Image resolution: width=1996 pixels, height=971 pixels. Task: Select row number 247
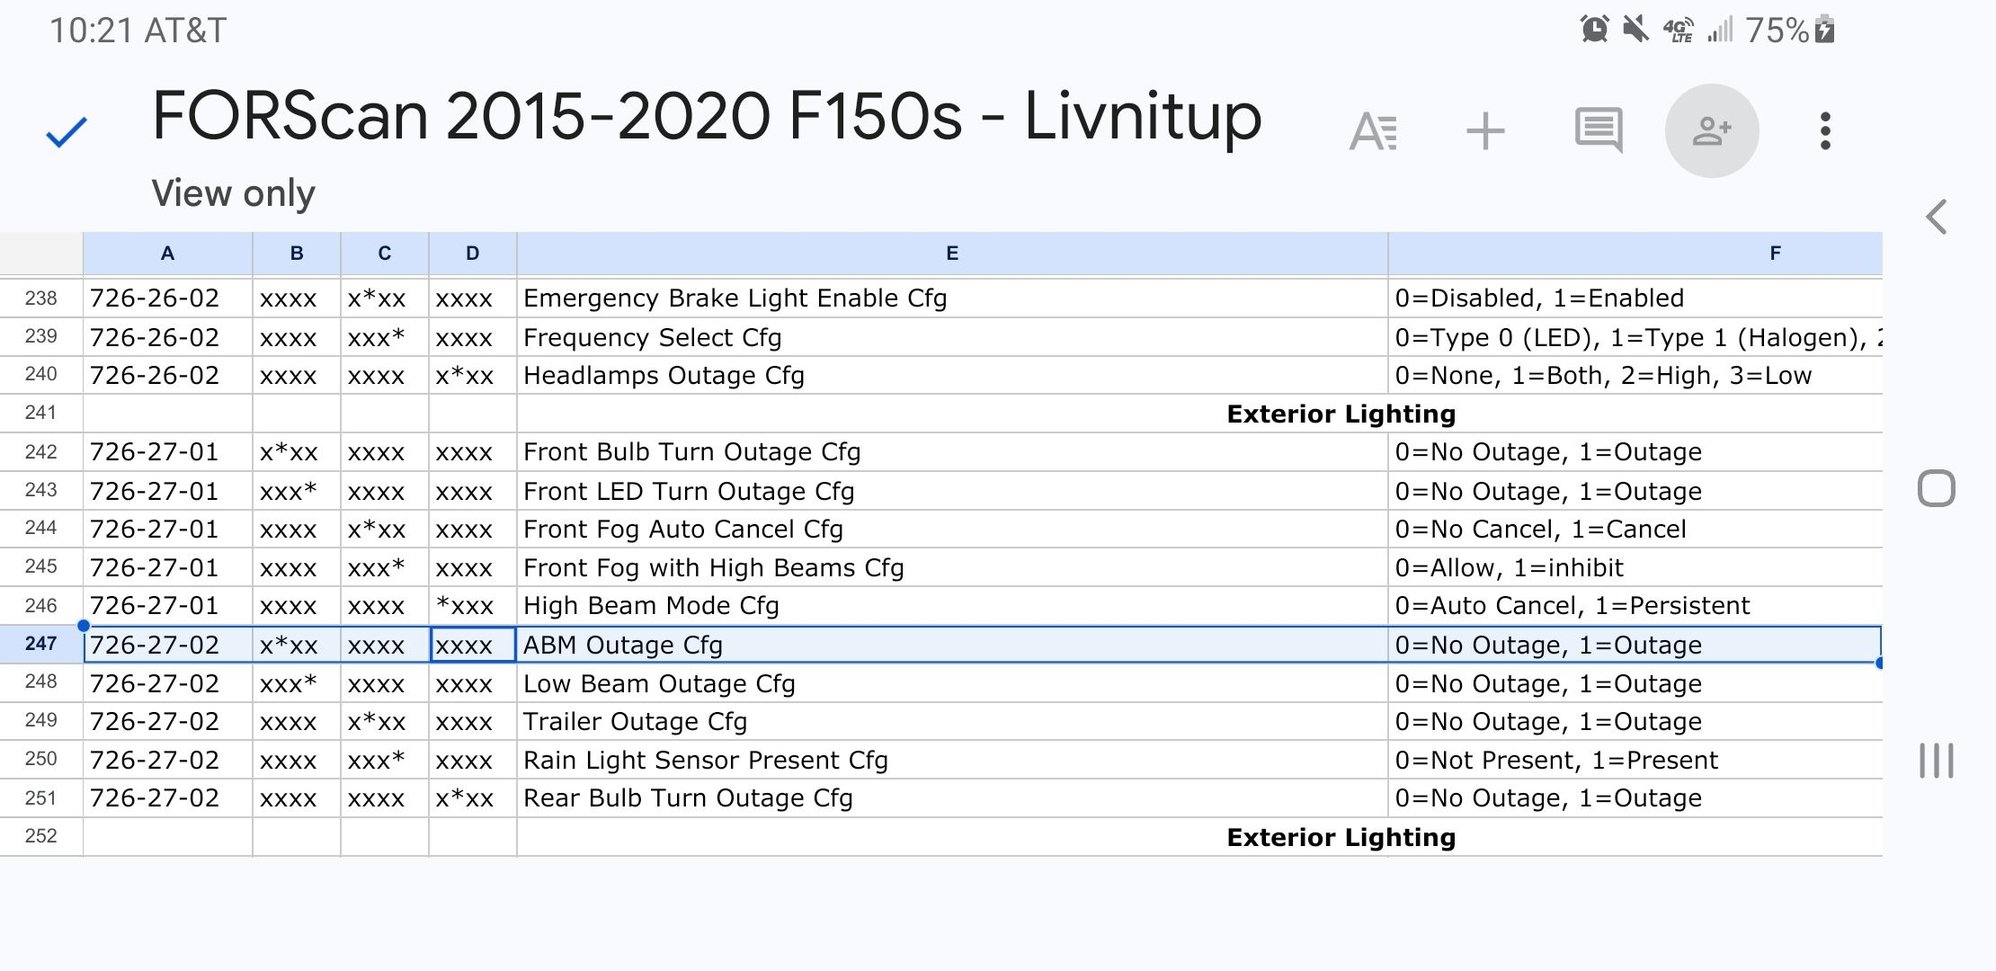[x=41, y=645]
